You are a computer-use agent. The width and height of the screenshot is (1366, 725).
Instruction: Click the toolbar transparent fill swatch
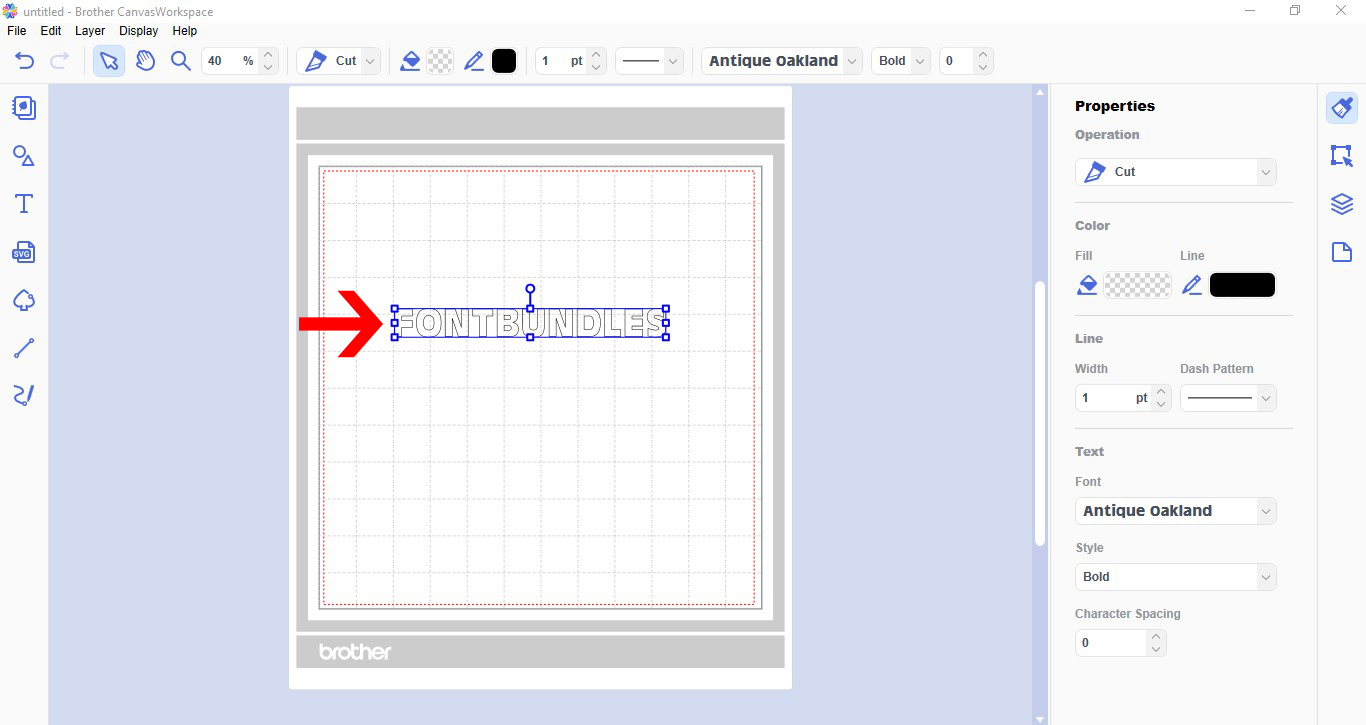[x=440, y=61]
